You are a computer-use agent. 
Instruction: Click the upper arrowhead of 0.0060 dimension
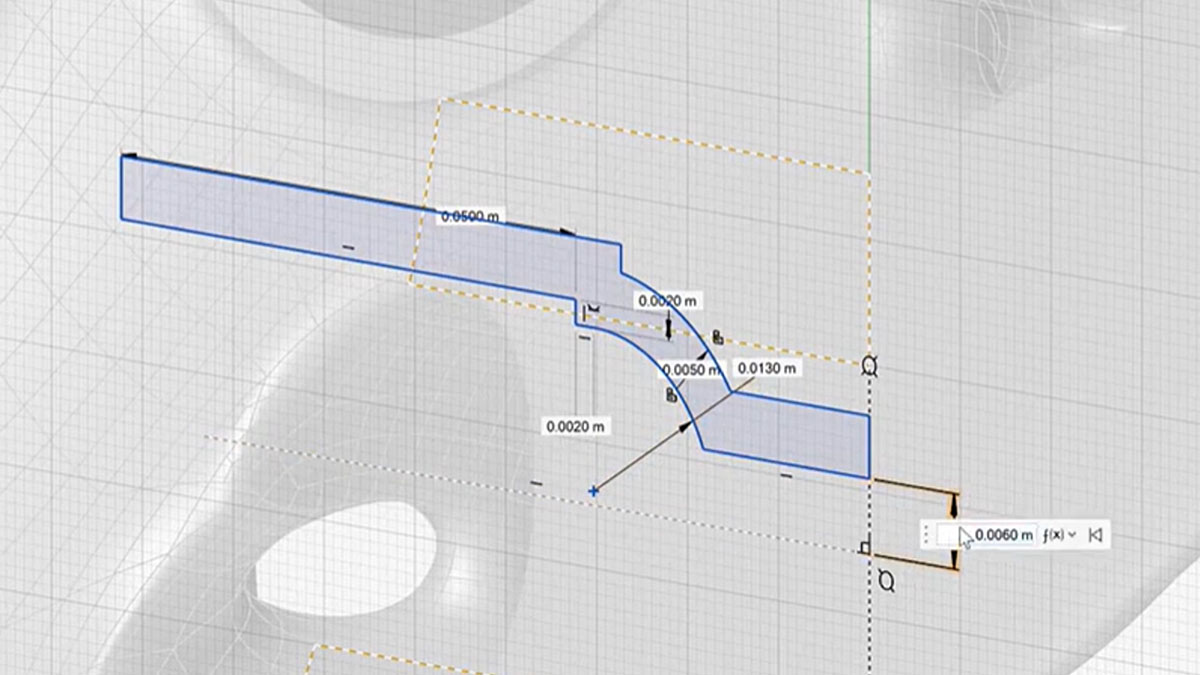coord(954,501)
